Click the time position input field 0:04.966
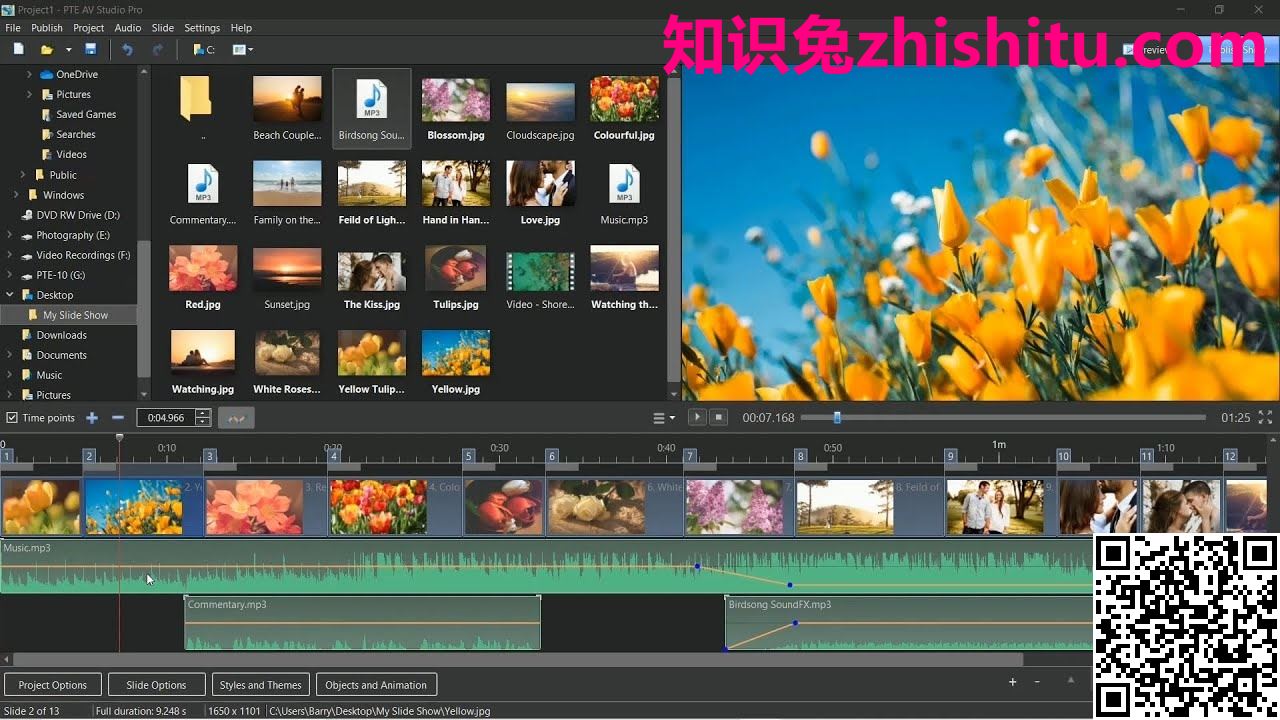 (166, 418)
